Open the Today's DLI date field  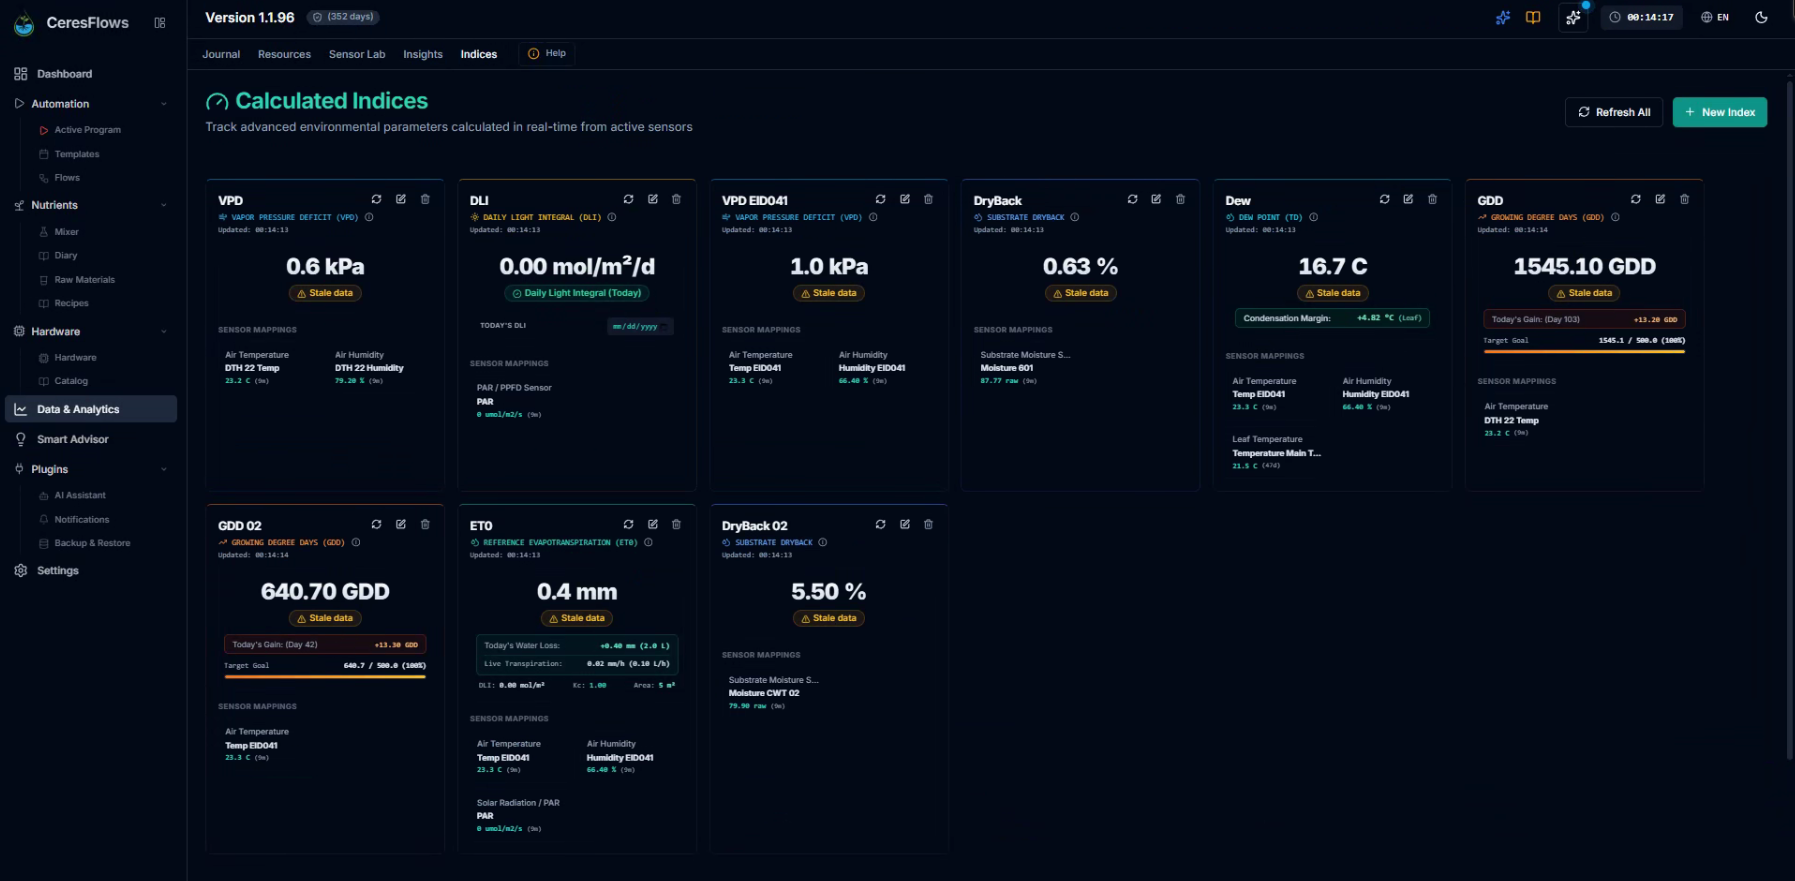pos(640,326)
